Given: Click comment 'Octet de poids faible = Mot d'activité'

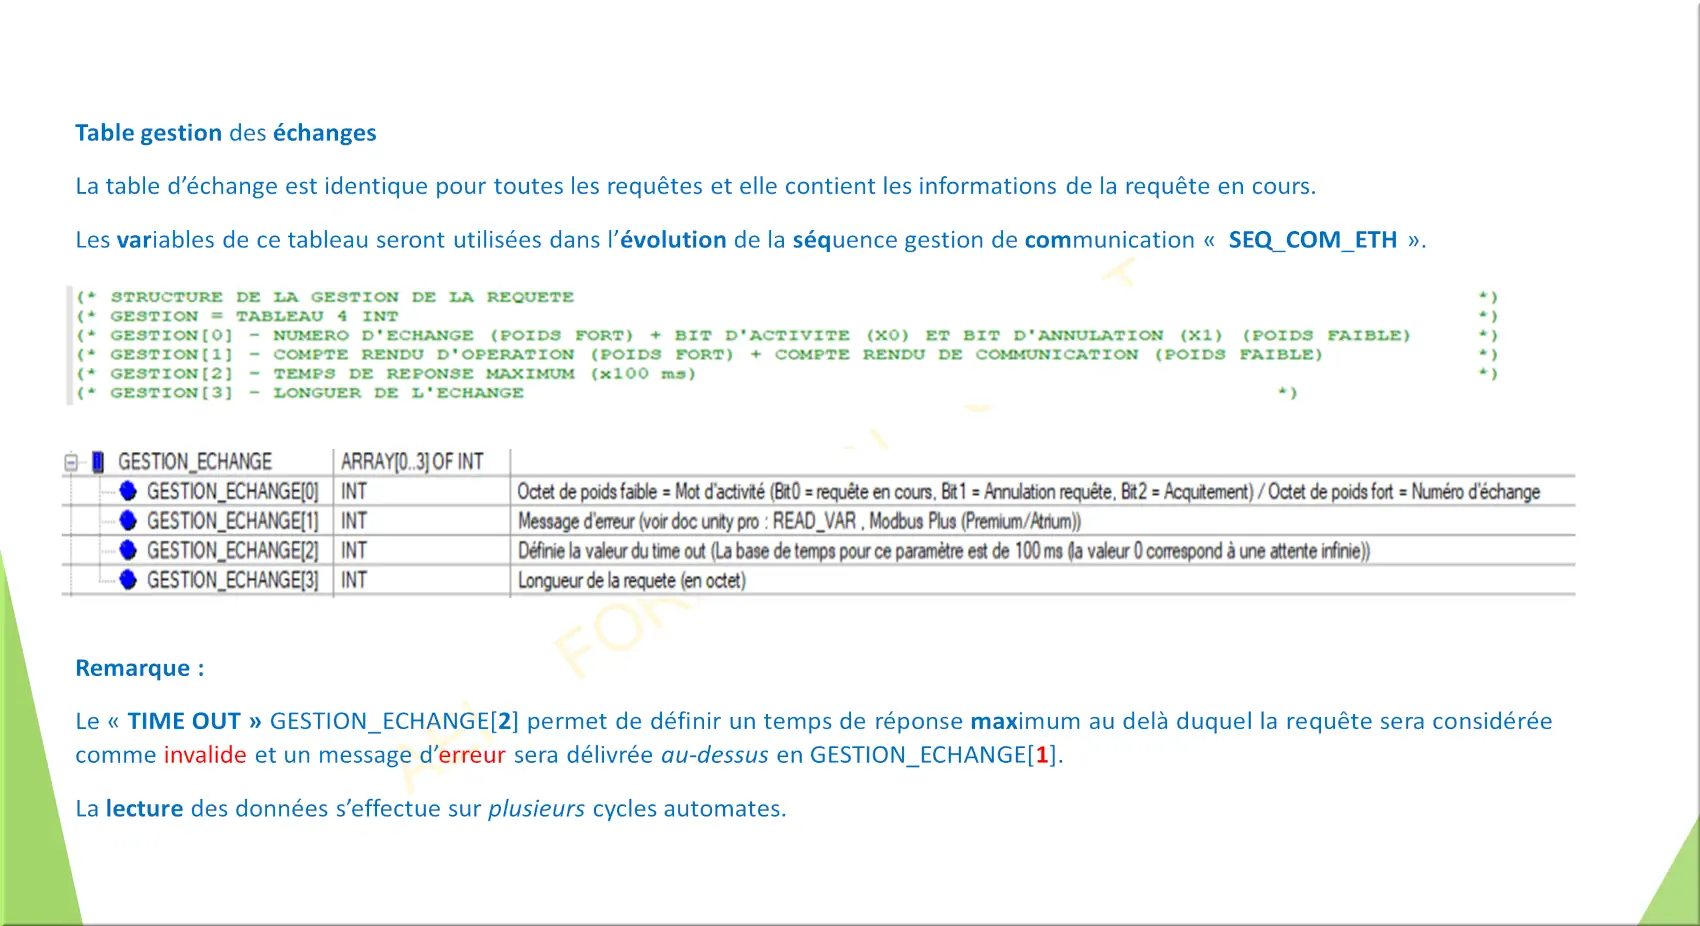Looking at the screenshot, I should [1028, 491].
